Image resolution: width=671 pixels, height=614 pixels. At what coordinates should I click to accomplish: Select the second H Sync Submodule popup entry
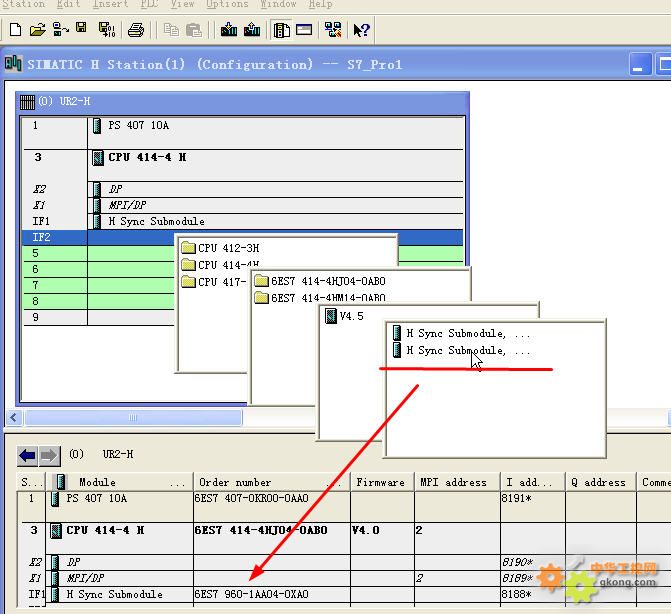tap(462, 350)
